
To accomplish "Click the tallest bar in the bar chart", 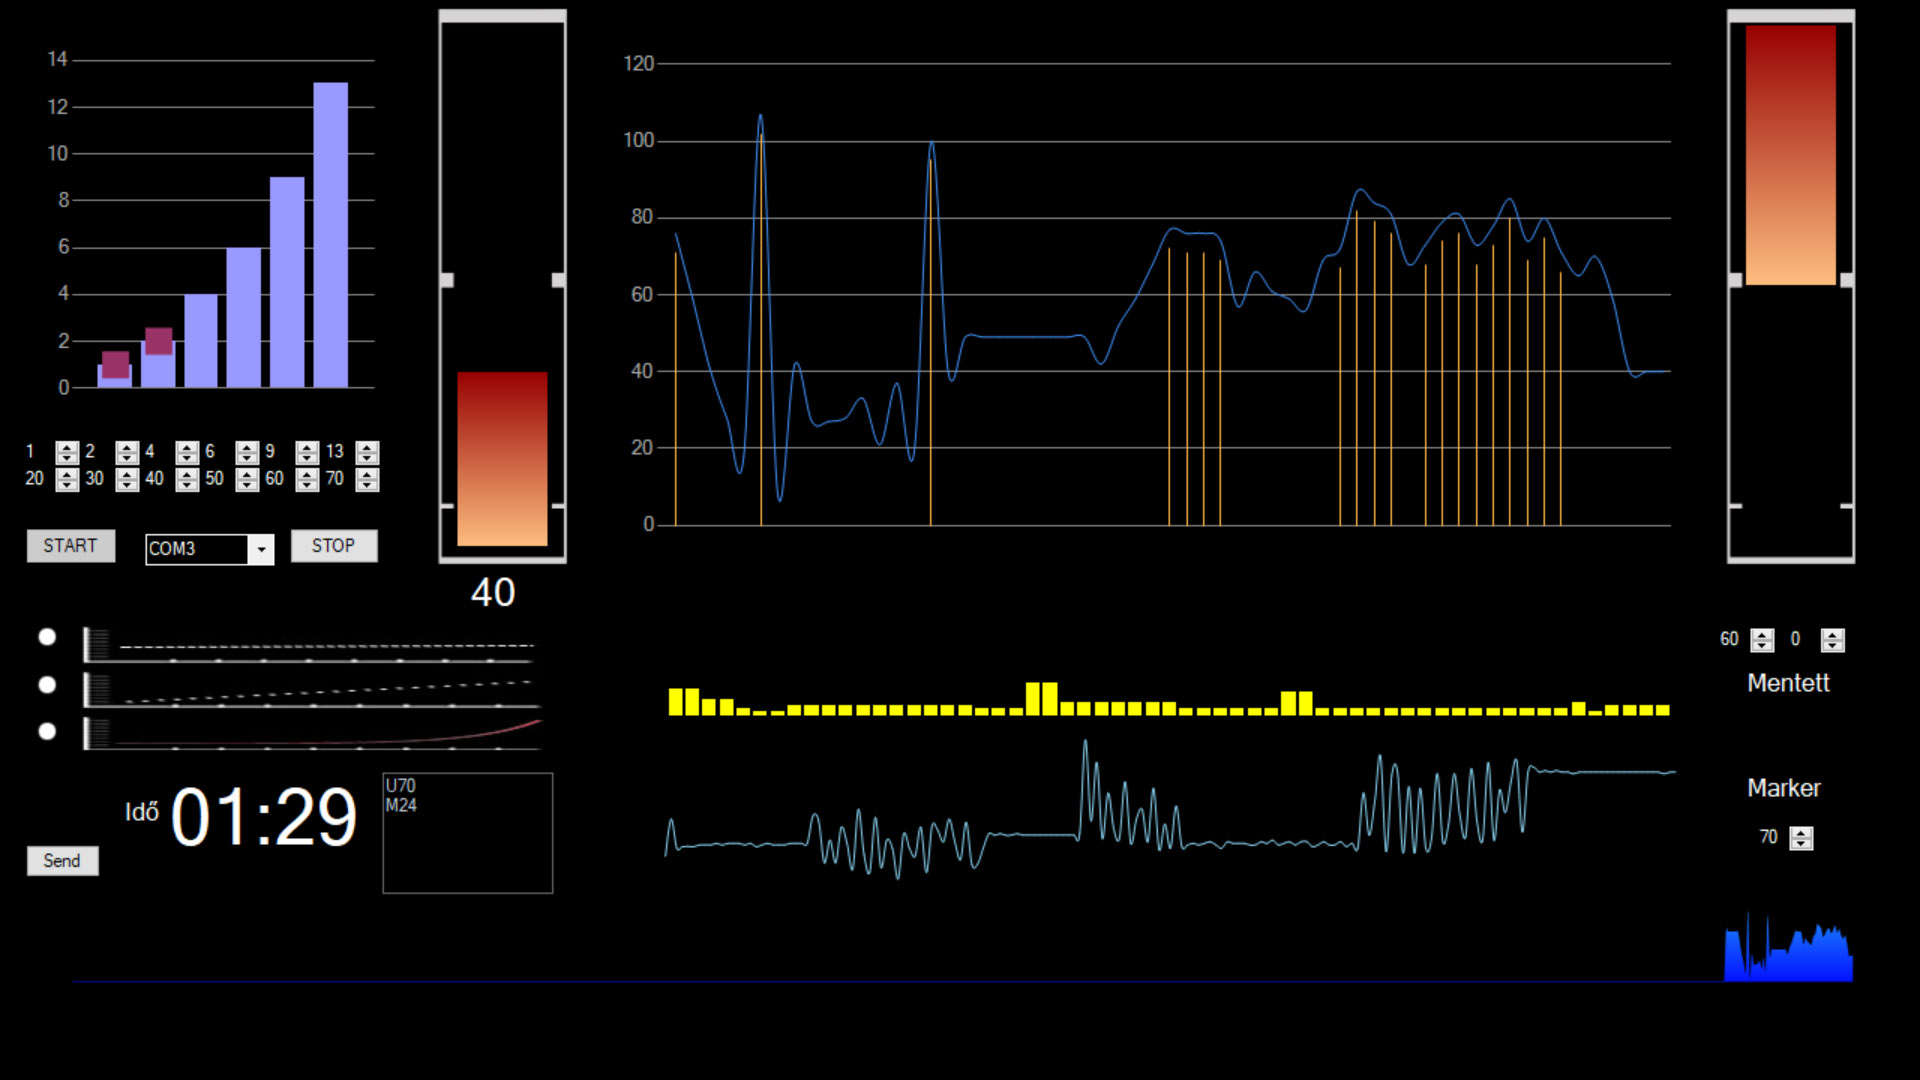I will point(330,235).
